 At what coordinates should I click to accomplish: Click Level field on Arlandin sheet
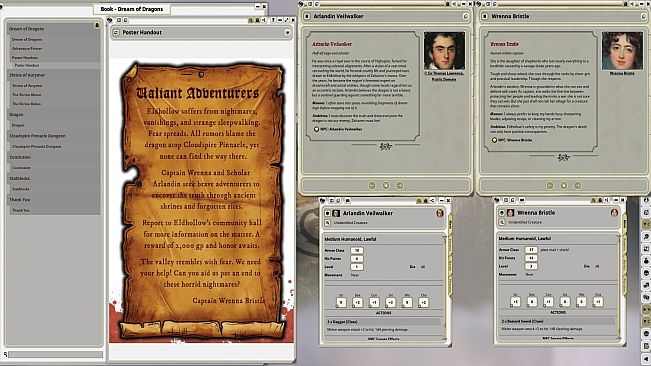click(357, 267)
